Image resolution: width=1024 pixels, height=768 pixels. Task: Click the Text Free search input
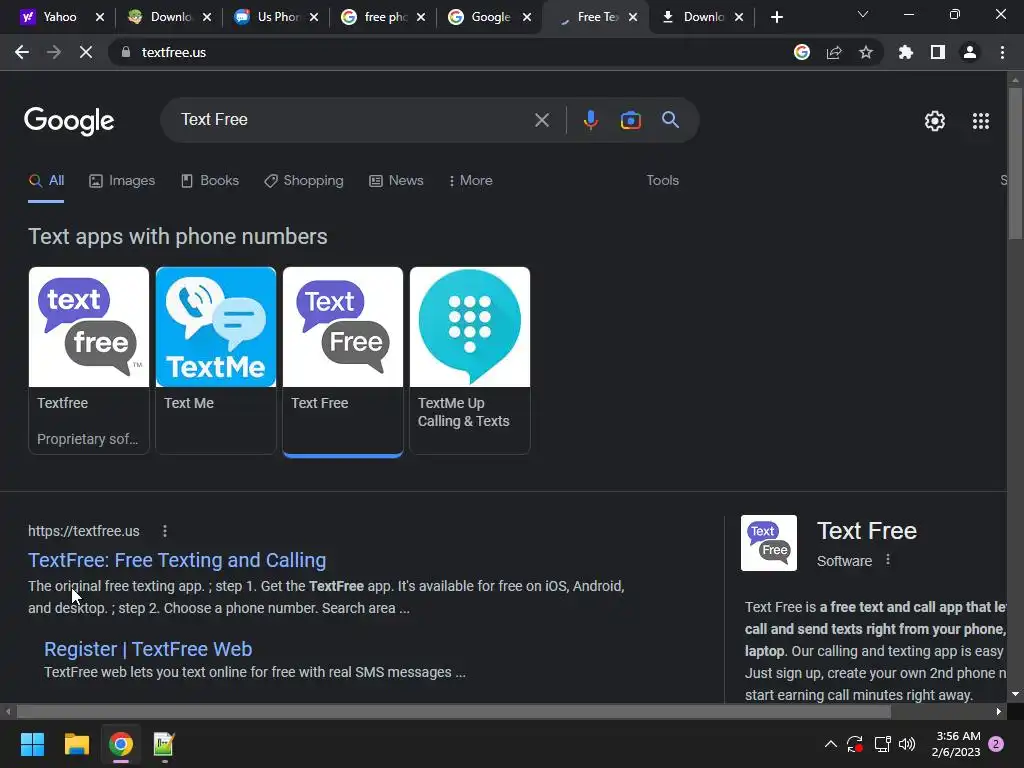pyautogui.click(x=353, y=120)
